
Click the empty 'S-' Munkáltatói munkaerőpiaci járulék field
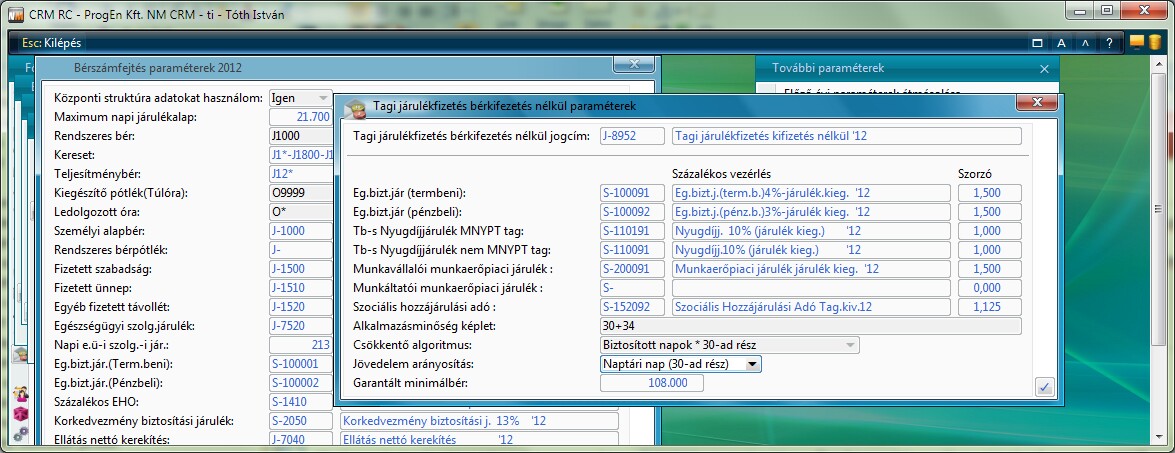point(632,288)
